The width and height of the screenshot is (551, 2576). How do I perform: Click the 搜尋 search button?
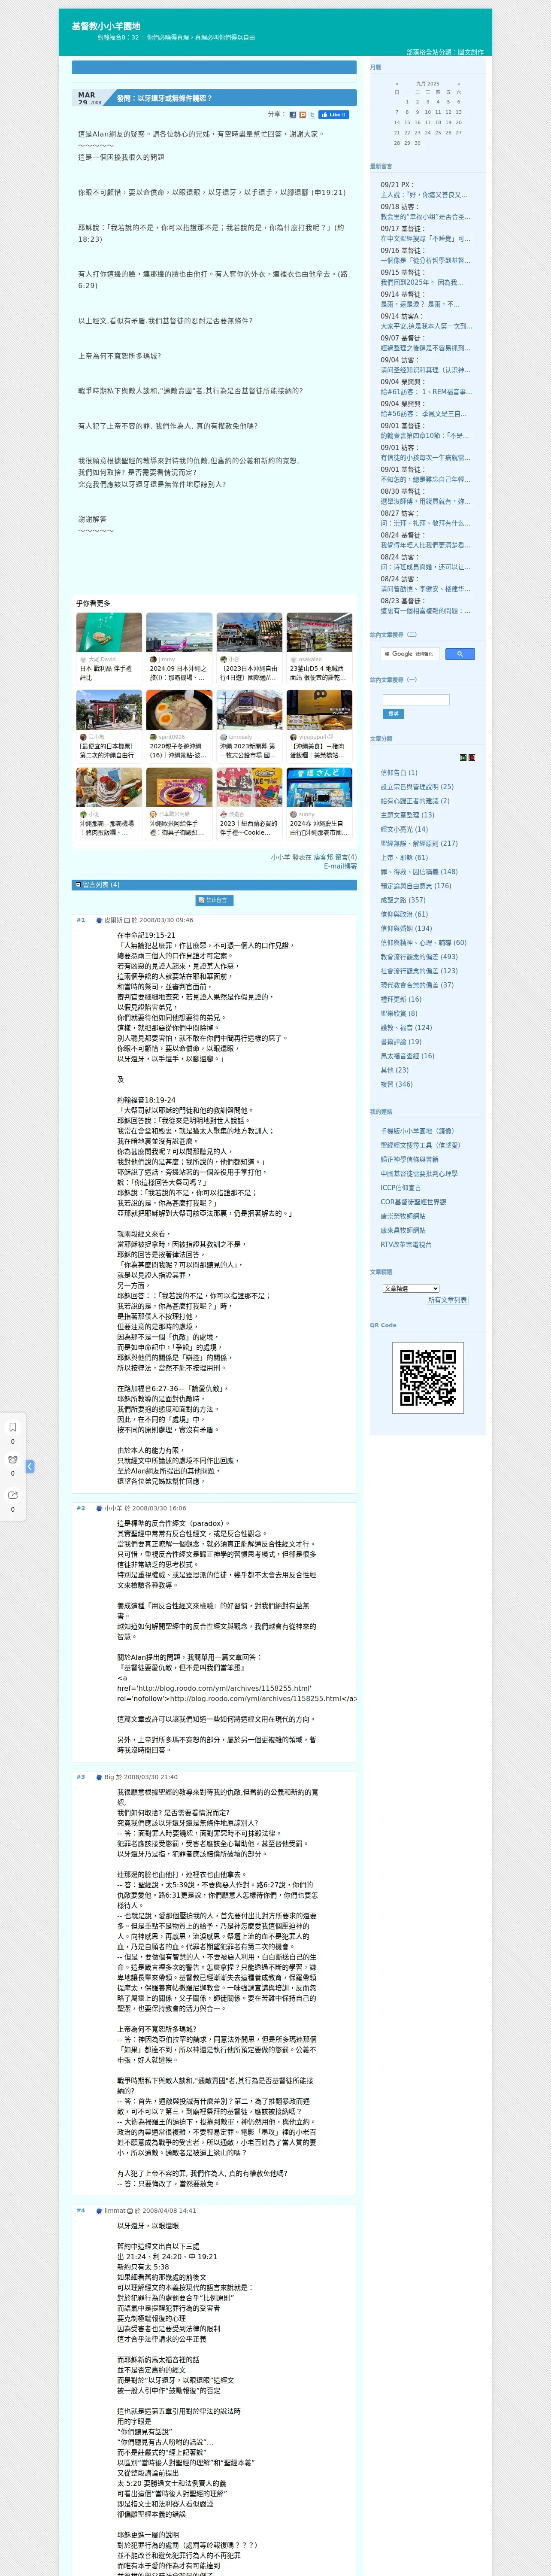(393, 714)
